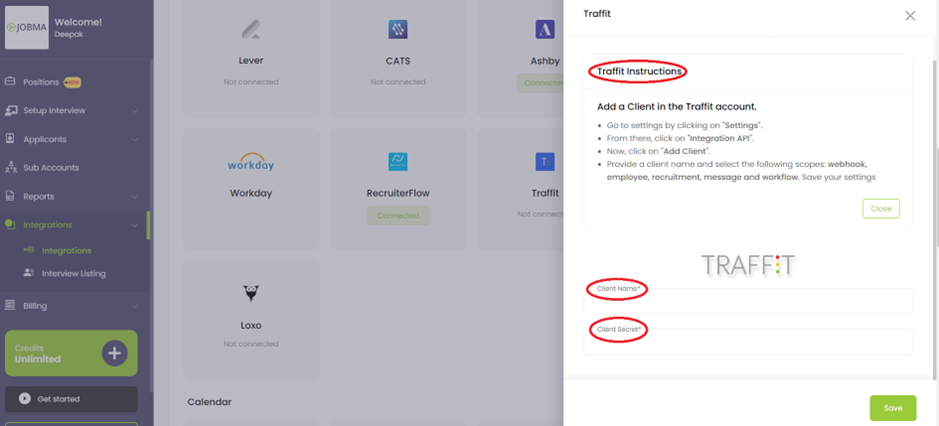Click the NEW badge beside Positions

pos(72,83)
